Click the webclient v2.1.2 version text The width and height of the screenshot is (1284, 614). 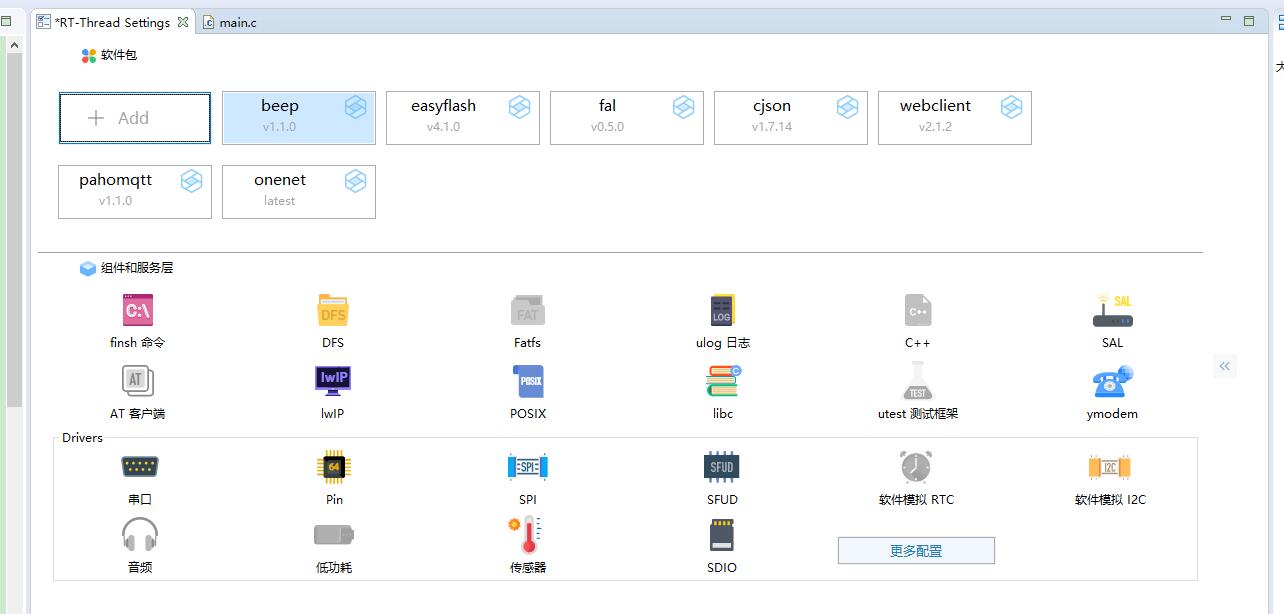pos(936,127)
